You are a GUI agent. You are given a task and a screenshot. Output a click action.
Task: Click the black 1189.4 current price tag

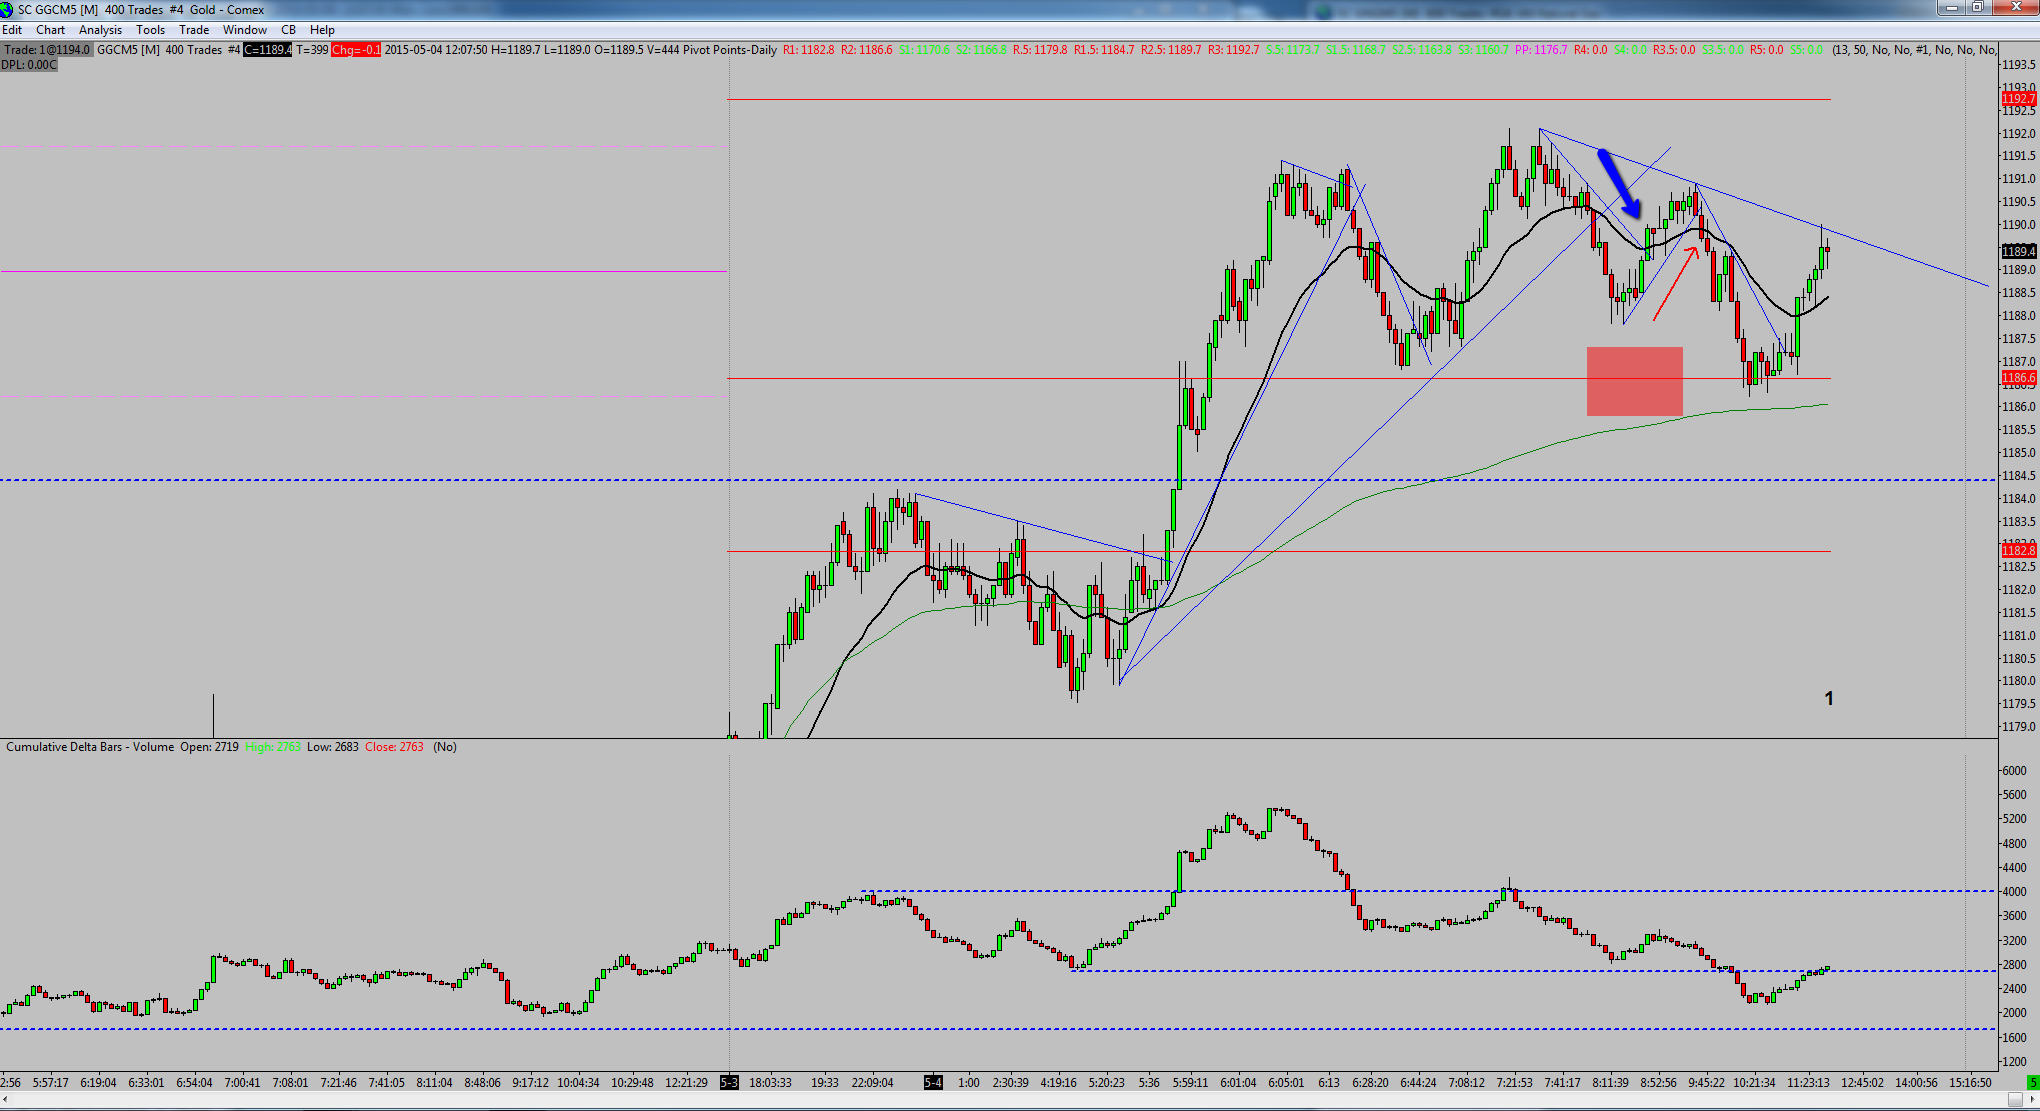(2018, 251)
